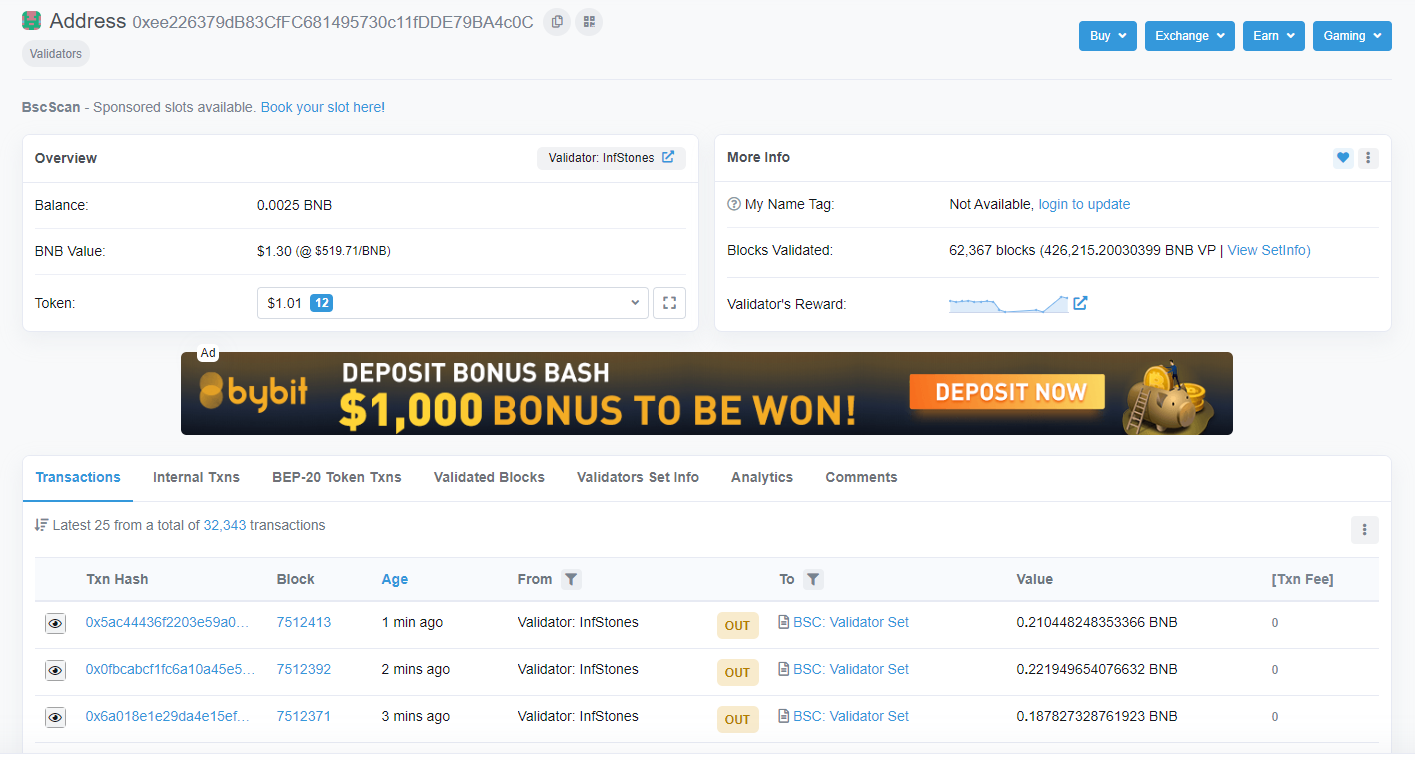This screenshot has width=1415, height=760.
Task: Open block 7512413
Action: (304, 622)
